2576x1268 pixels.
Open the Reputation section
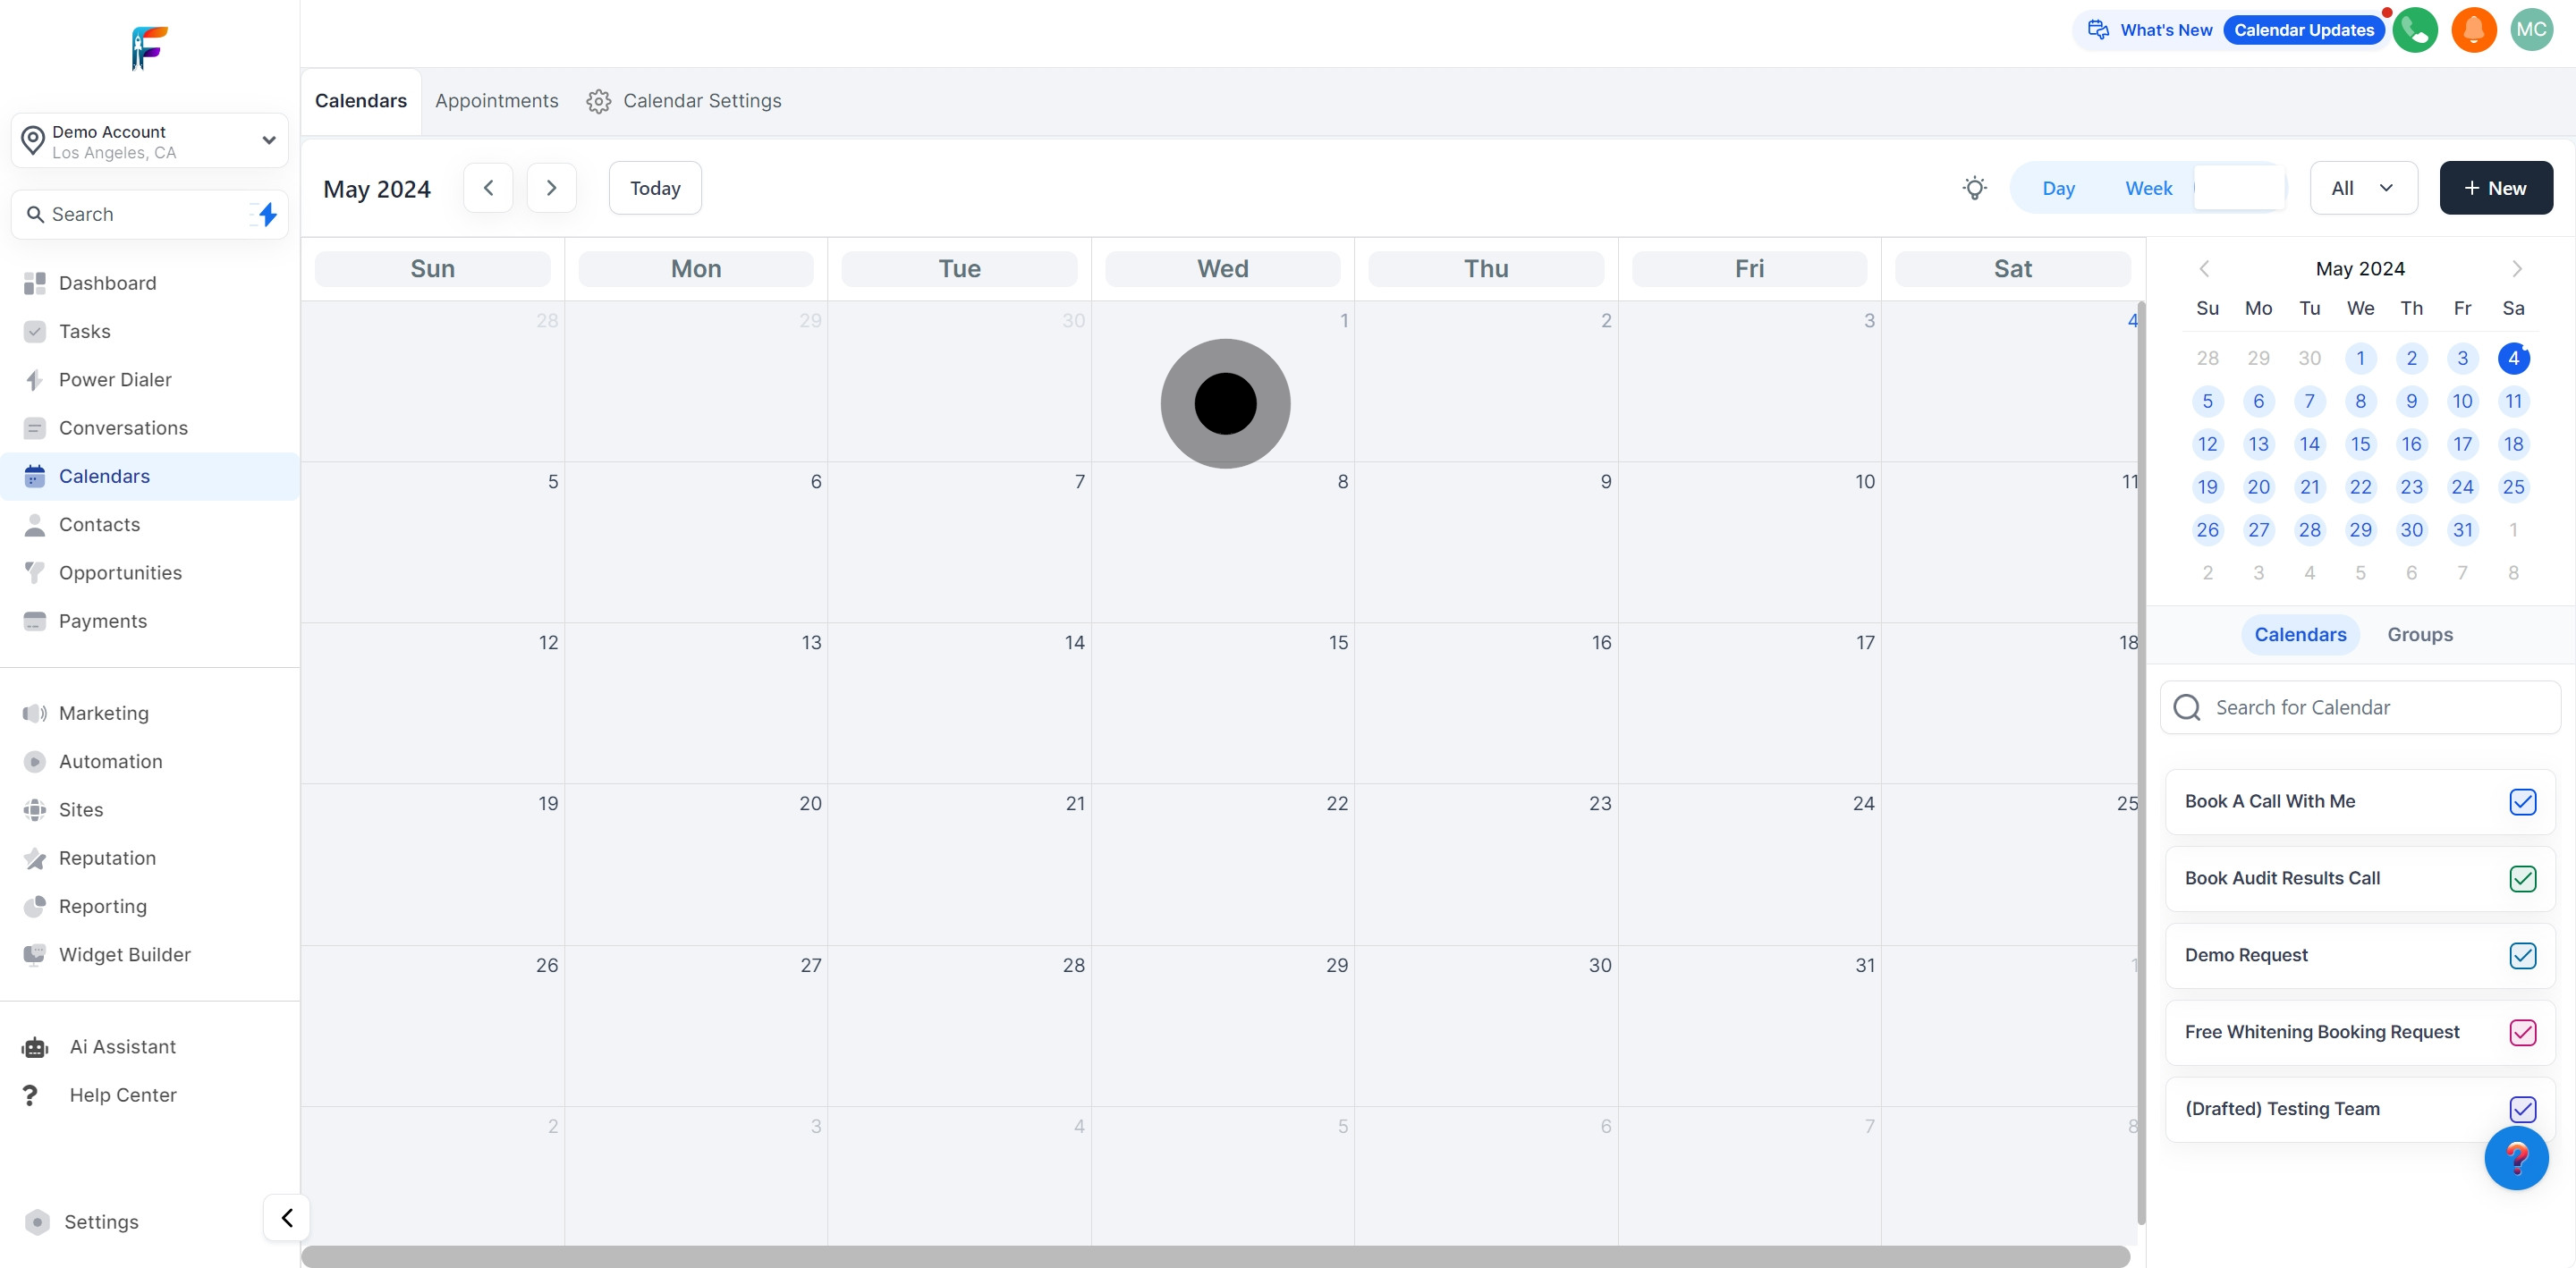(x=107, y=858)
